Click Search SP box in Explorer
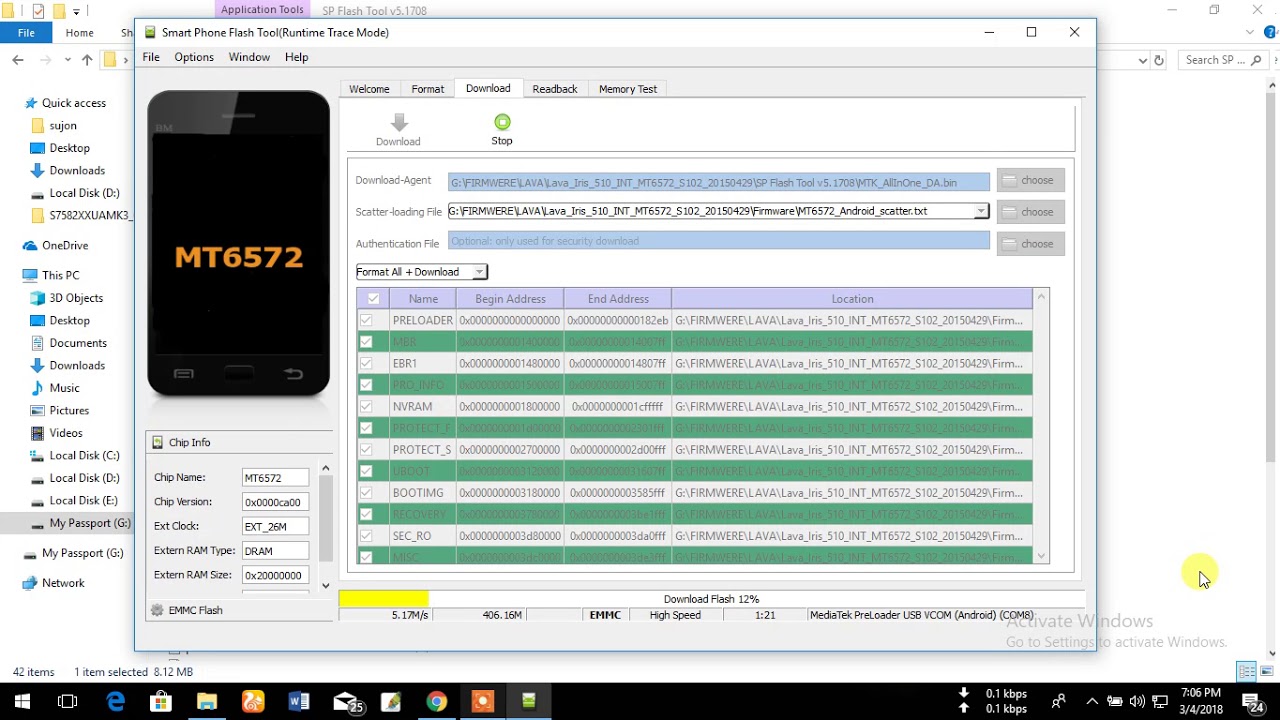 coord(1224,60)
